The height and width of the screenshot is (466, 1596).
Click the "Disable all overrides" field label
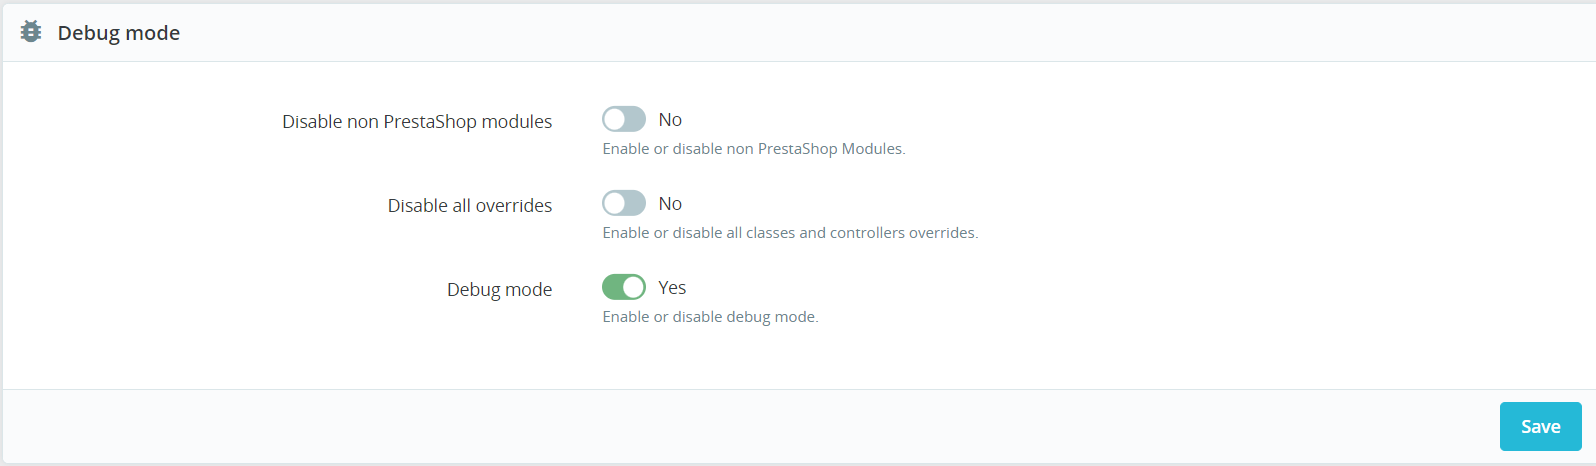tap(470, 206)
